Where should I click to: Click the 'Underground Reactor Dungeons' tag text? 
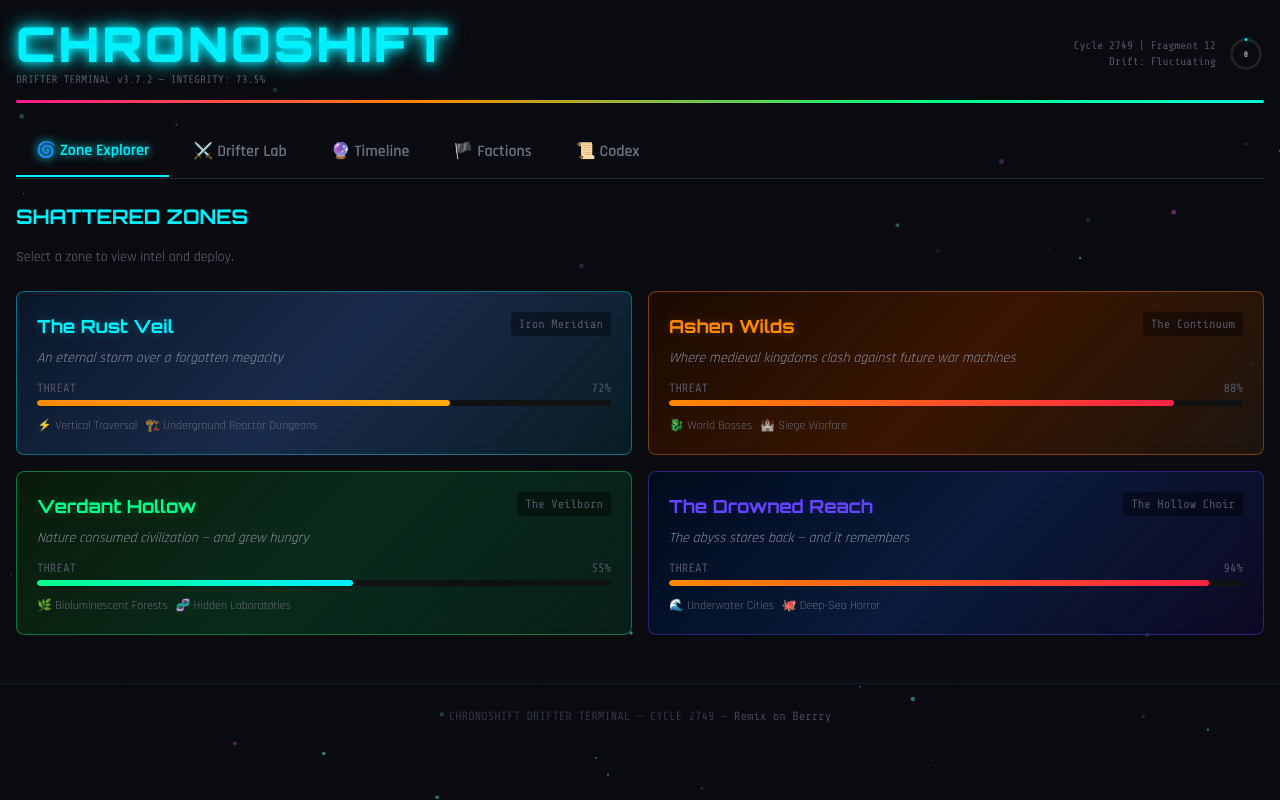coord(240,425)
